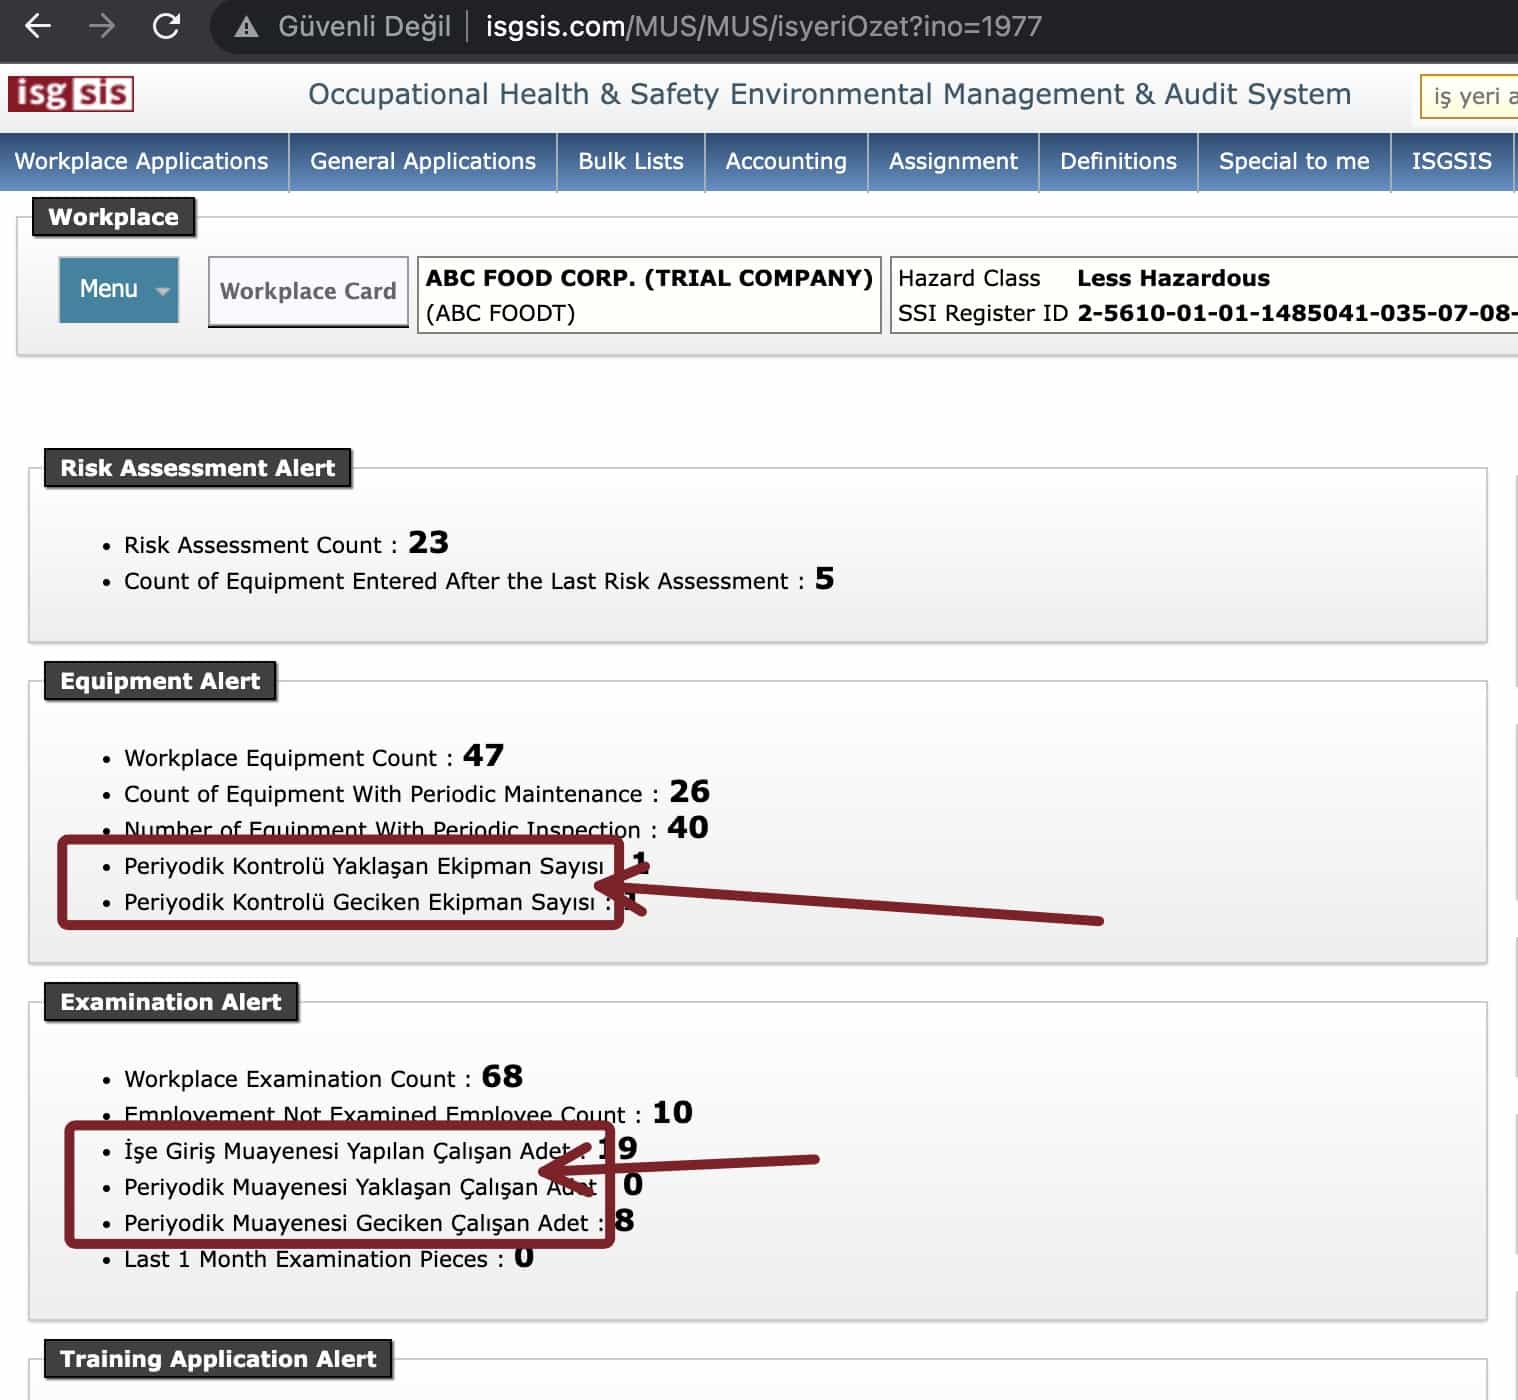The image size is (1518, 1400).
Task: Click the Workplace Examination Count value 68
Action: [502, 1076]
